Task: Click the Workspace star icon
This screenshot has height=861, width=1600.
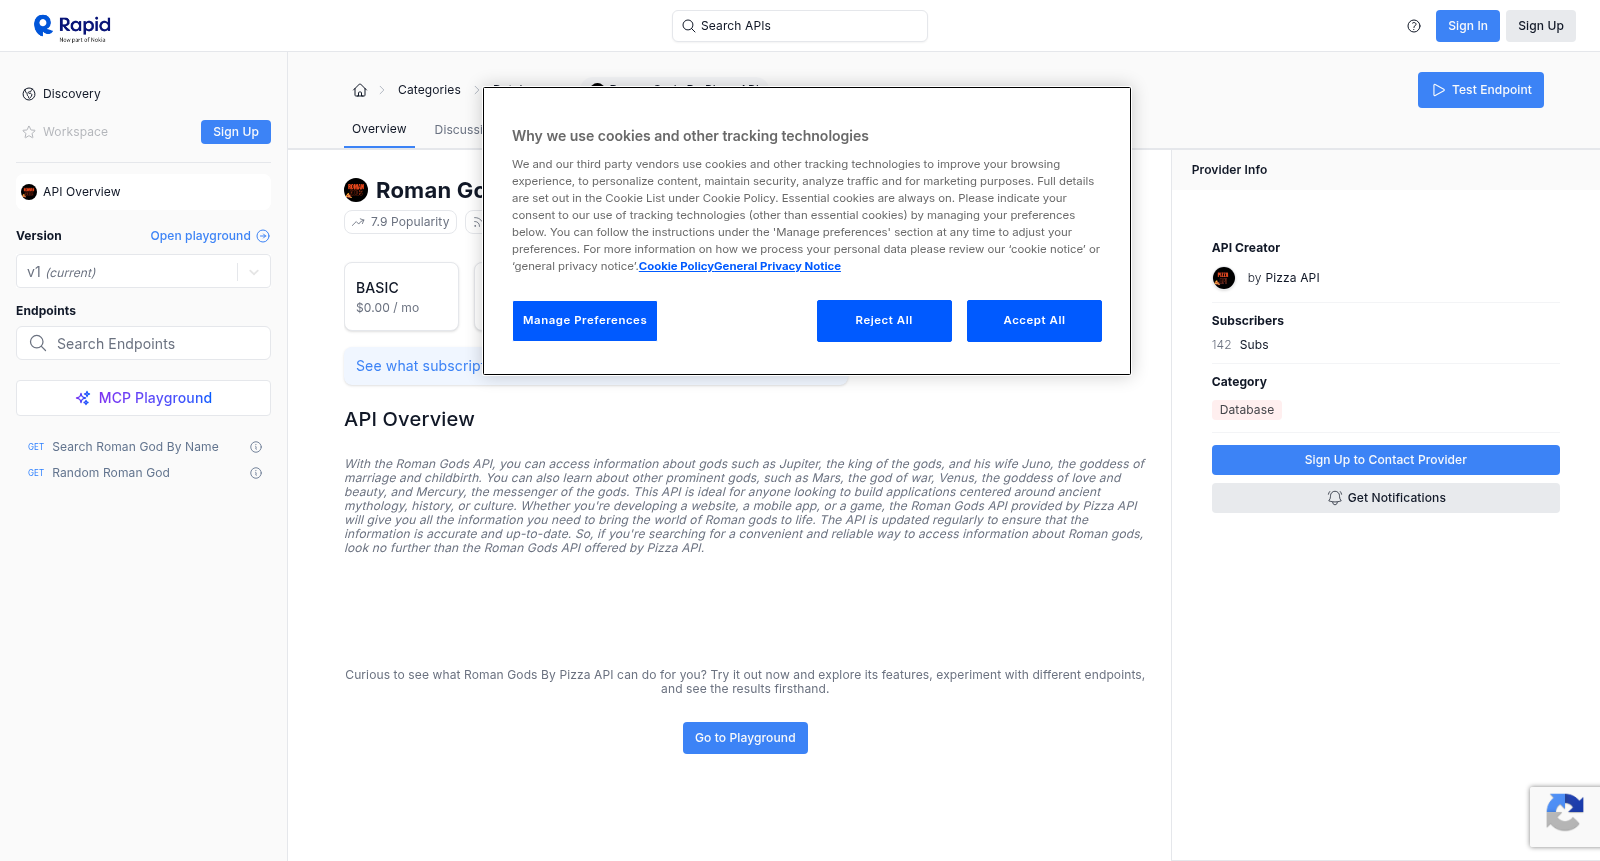Action: pyautogui.click(x=29, y=132)
